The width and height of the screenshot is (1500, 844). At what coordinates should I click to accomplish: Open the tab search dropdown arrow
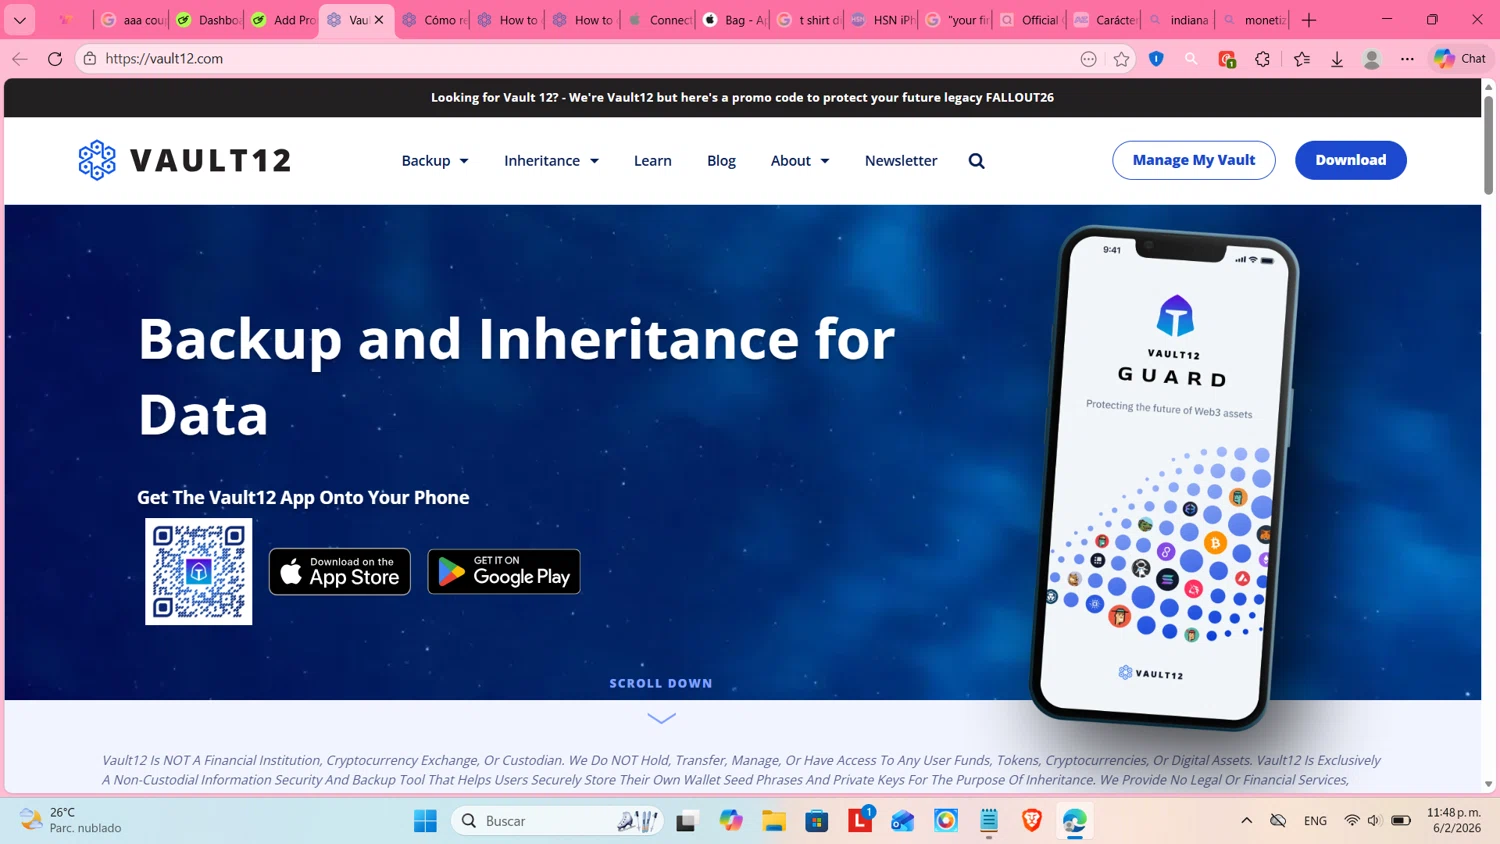(20, 20)
